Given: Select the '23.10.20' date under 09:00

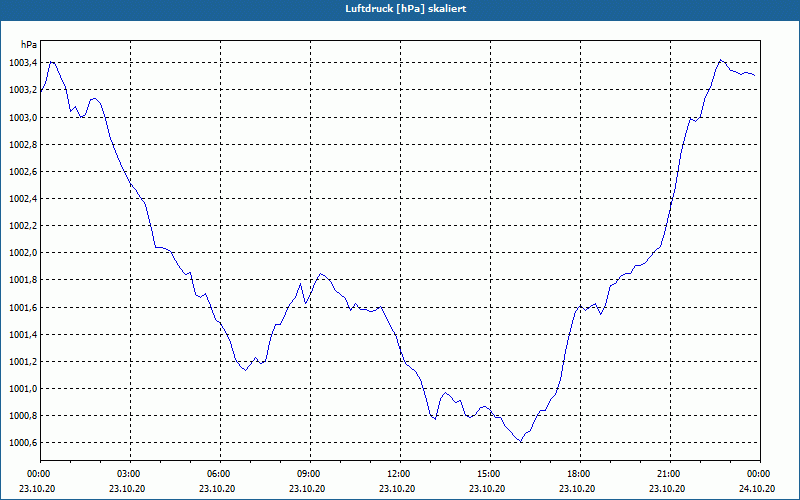Looking at the screenshot, I should [307, 488].
